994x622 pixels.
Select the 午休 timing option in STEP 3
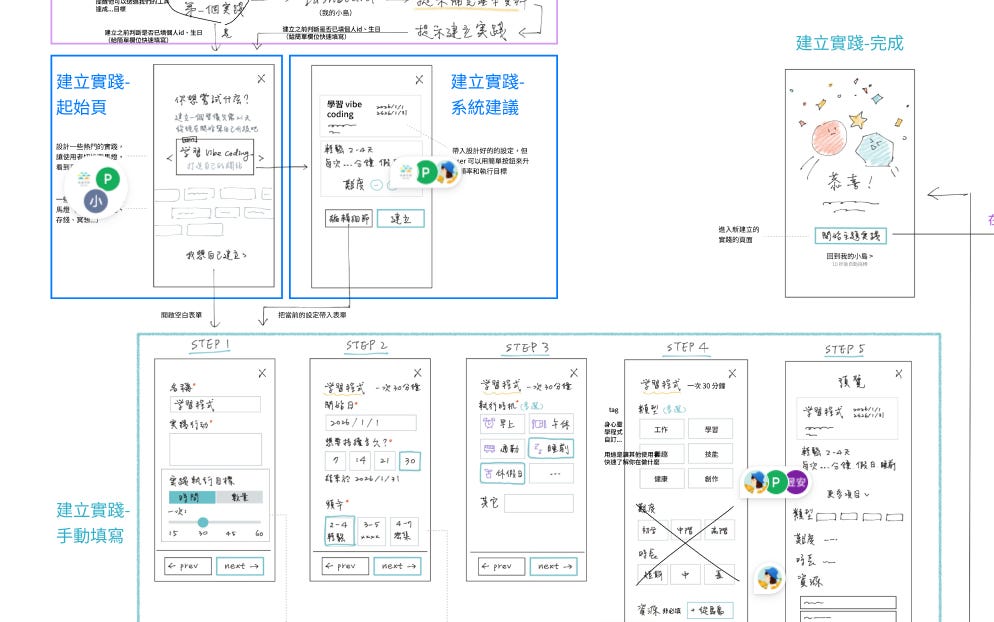coord(551,424)
